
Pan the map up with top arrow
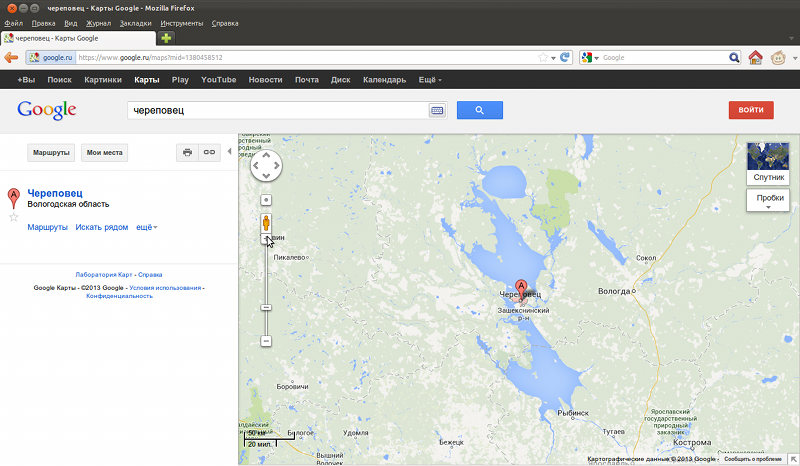coord(266,155)
